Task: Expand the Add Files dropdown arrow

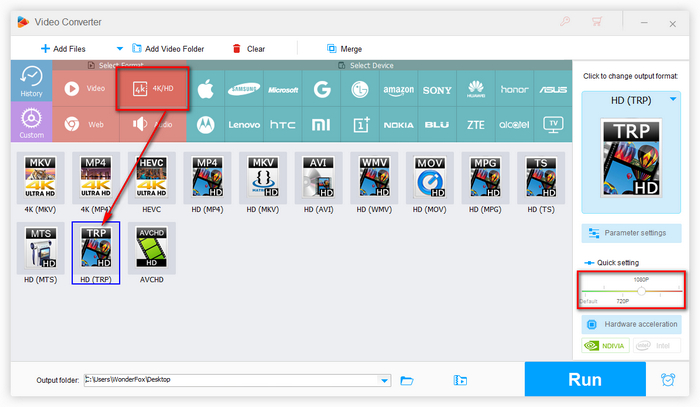Action: coord(120,49)
